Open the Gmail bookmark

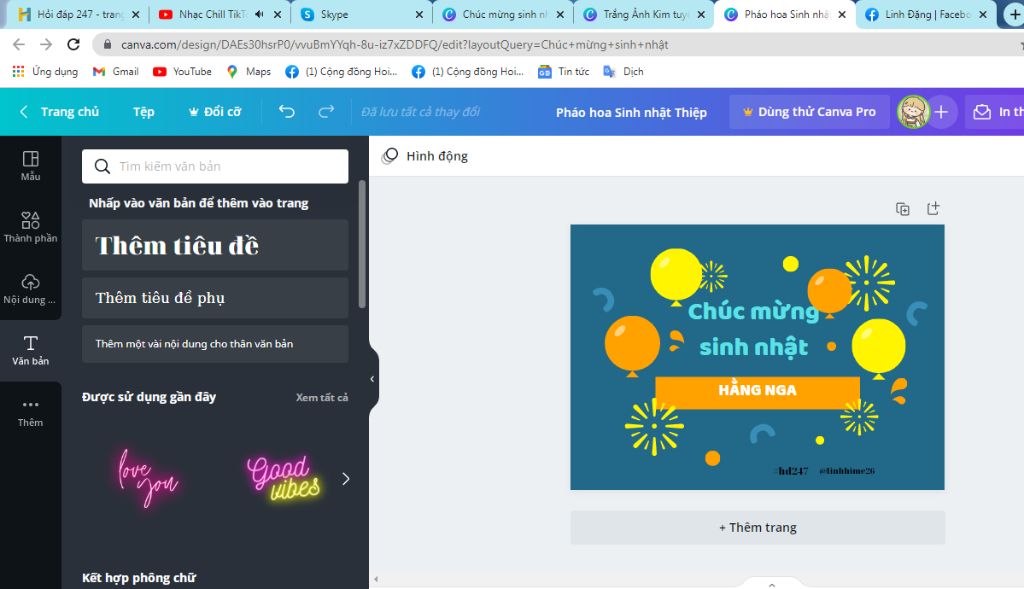click(116, 72)
